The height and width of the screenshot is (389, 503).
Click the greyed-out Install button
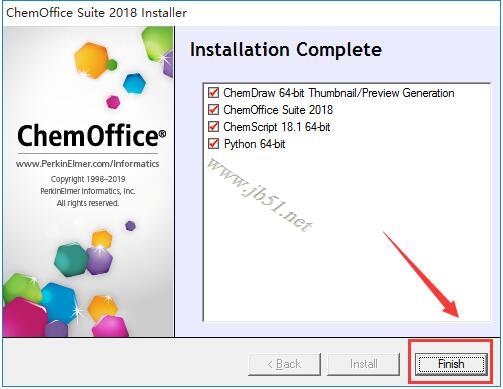[363, 364]
